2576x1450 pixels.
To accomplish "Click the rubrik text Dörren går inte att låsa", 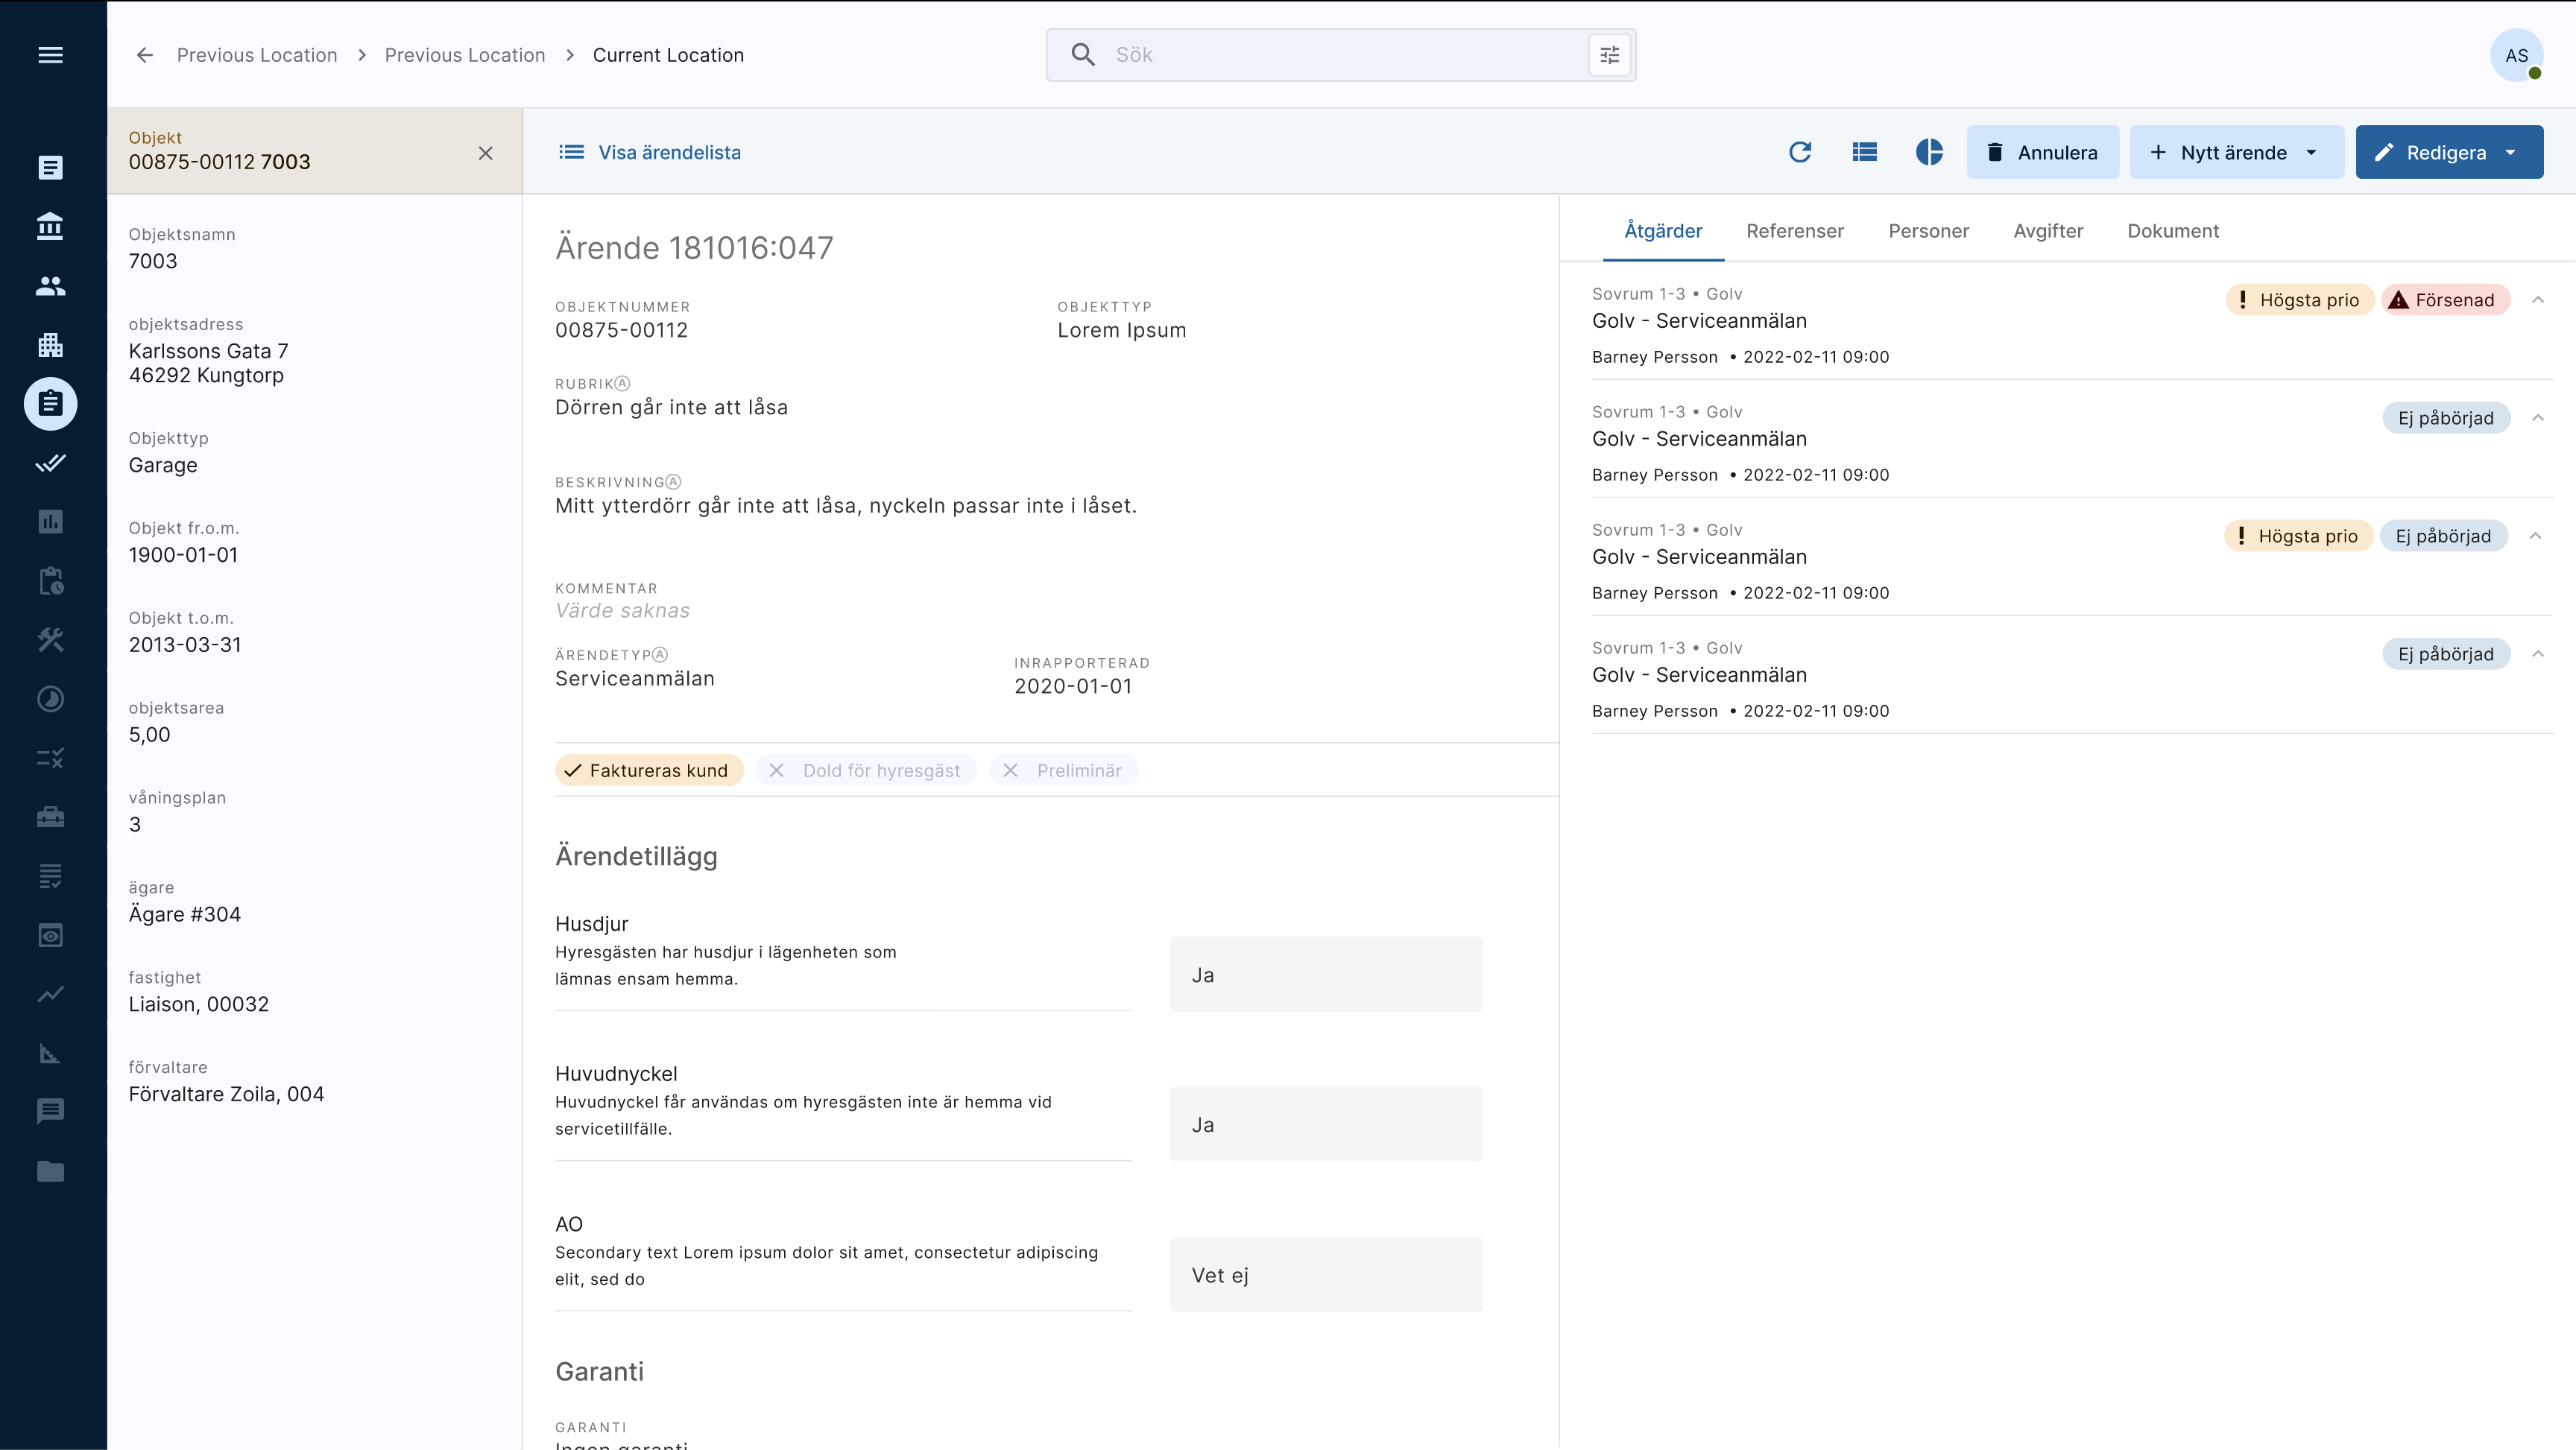I will 671,407.
